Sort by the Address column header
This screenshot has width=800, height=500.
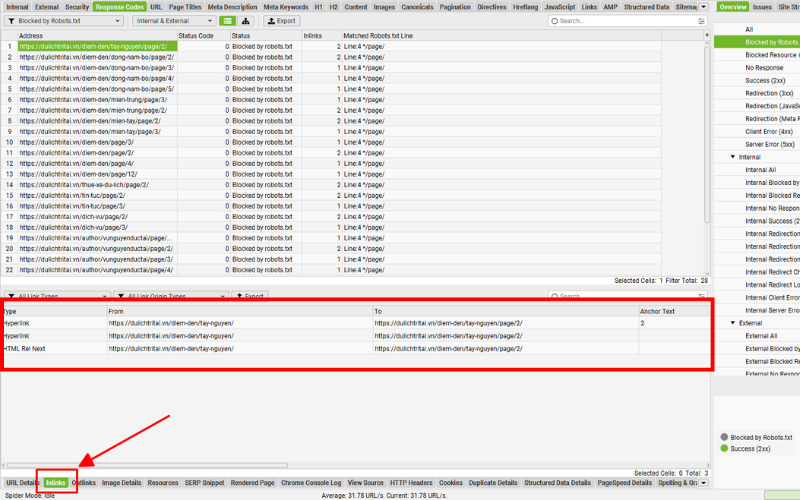click(97, 36)
